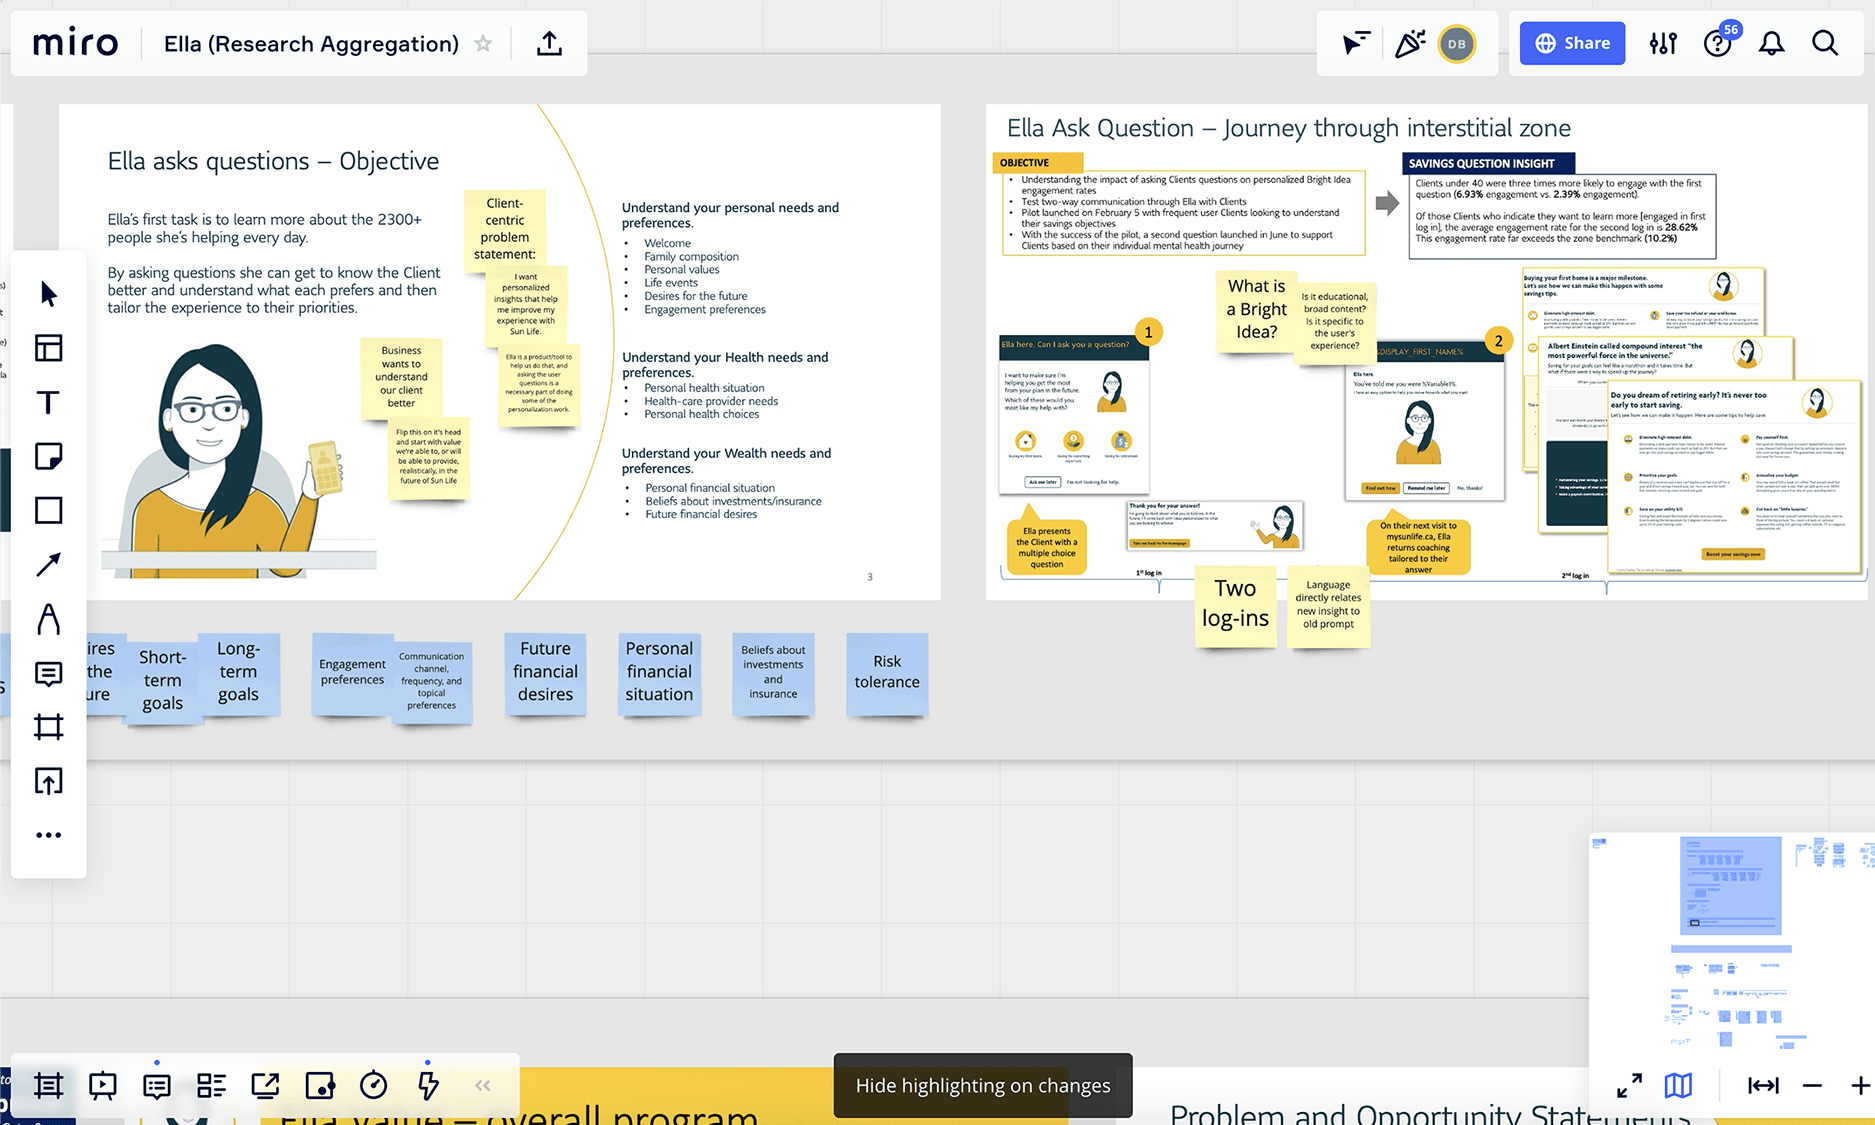Star the Ella (Research Aggregation) board
Screen dimensions: 1875x1125
(x=483, y=43)
